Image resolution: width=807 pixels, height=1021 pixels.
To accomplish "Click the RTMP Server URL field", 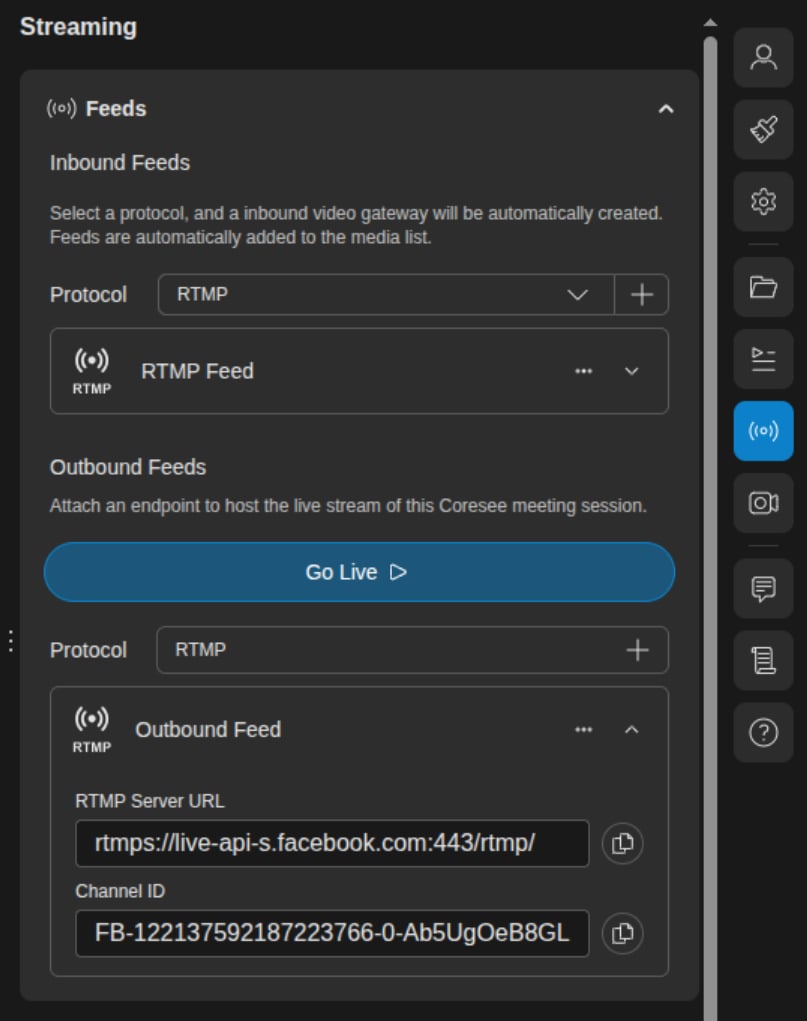I will pyautogui.click(x=332, y=843).
